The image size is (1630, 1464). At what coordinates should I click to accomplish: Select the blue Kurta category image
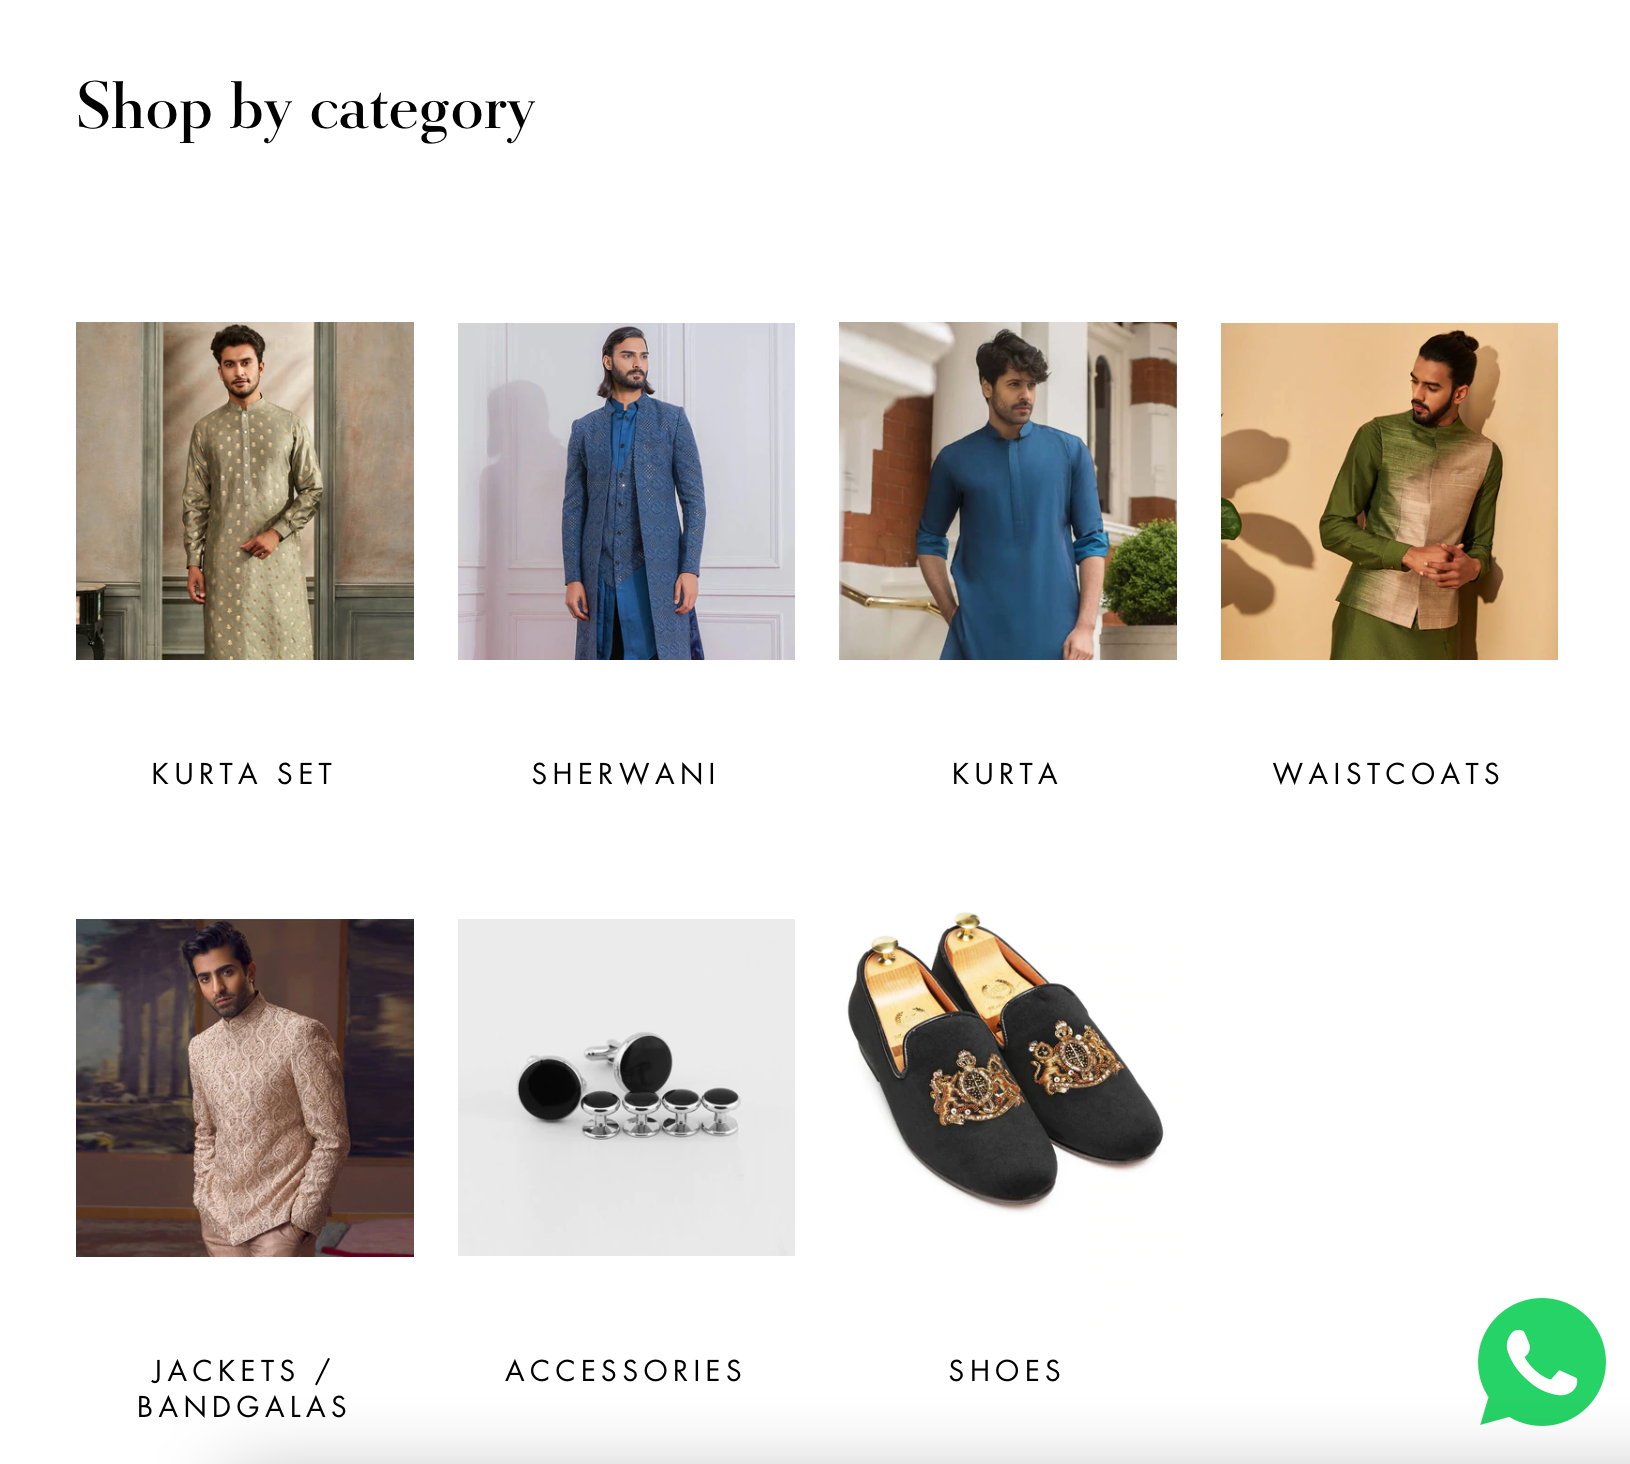(1008, 491)
